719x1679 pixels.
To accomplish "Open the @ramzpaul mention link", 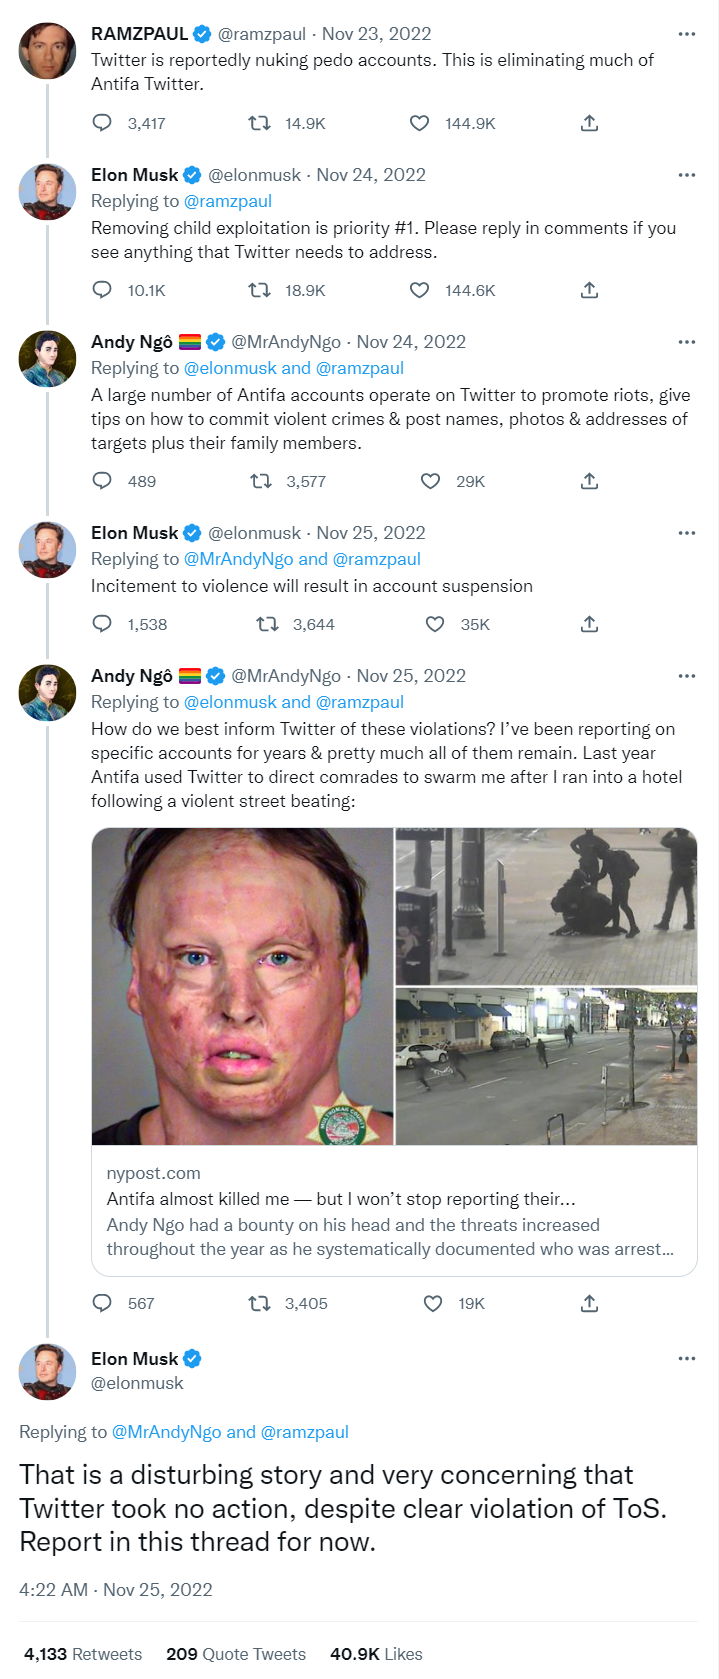I will pos(226,202).
